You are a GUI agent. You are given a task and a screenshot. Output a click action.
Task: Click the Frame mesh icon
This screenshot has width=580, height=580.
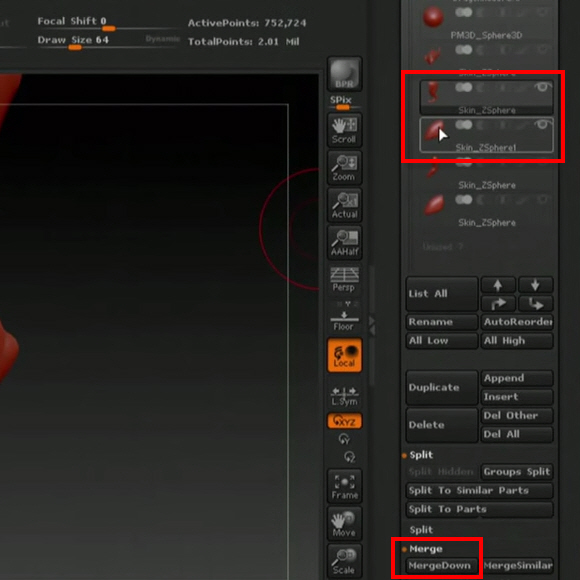(x=344, y=486)
